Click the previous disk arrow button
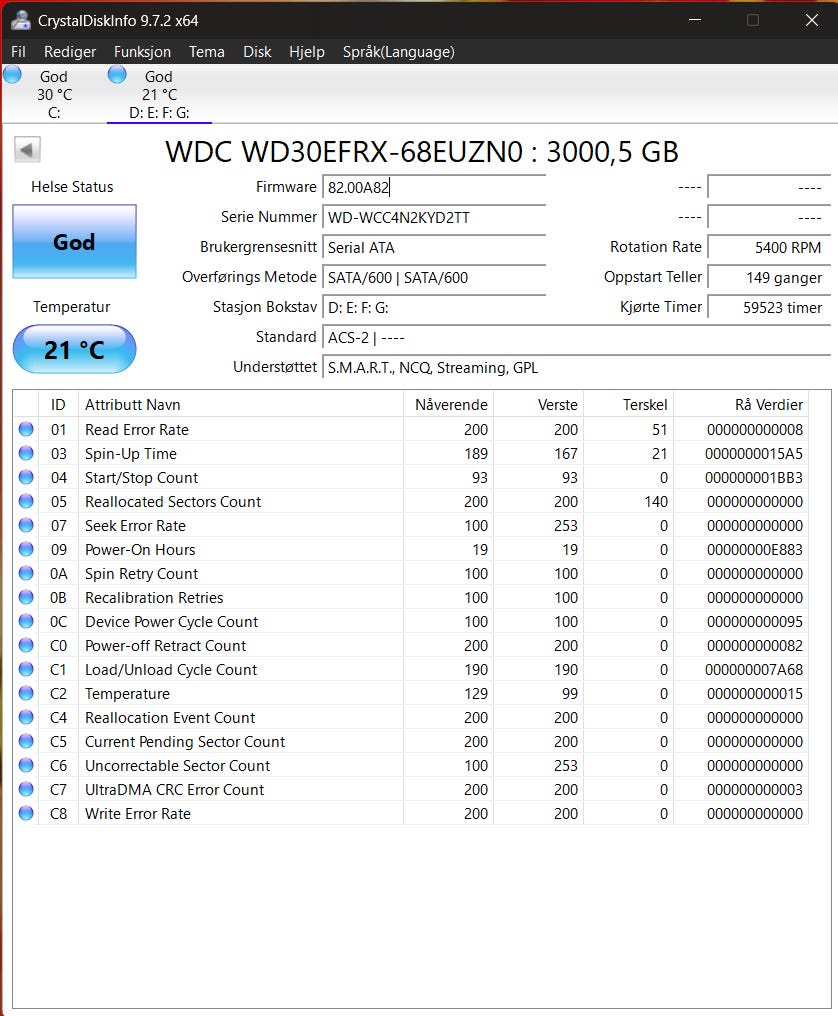 27,150
